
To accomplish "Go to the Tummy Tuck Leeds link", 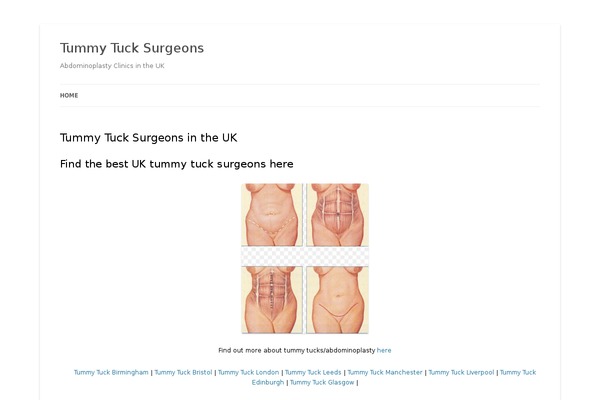I will click(313, 372).
